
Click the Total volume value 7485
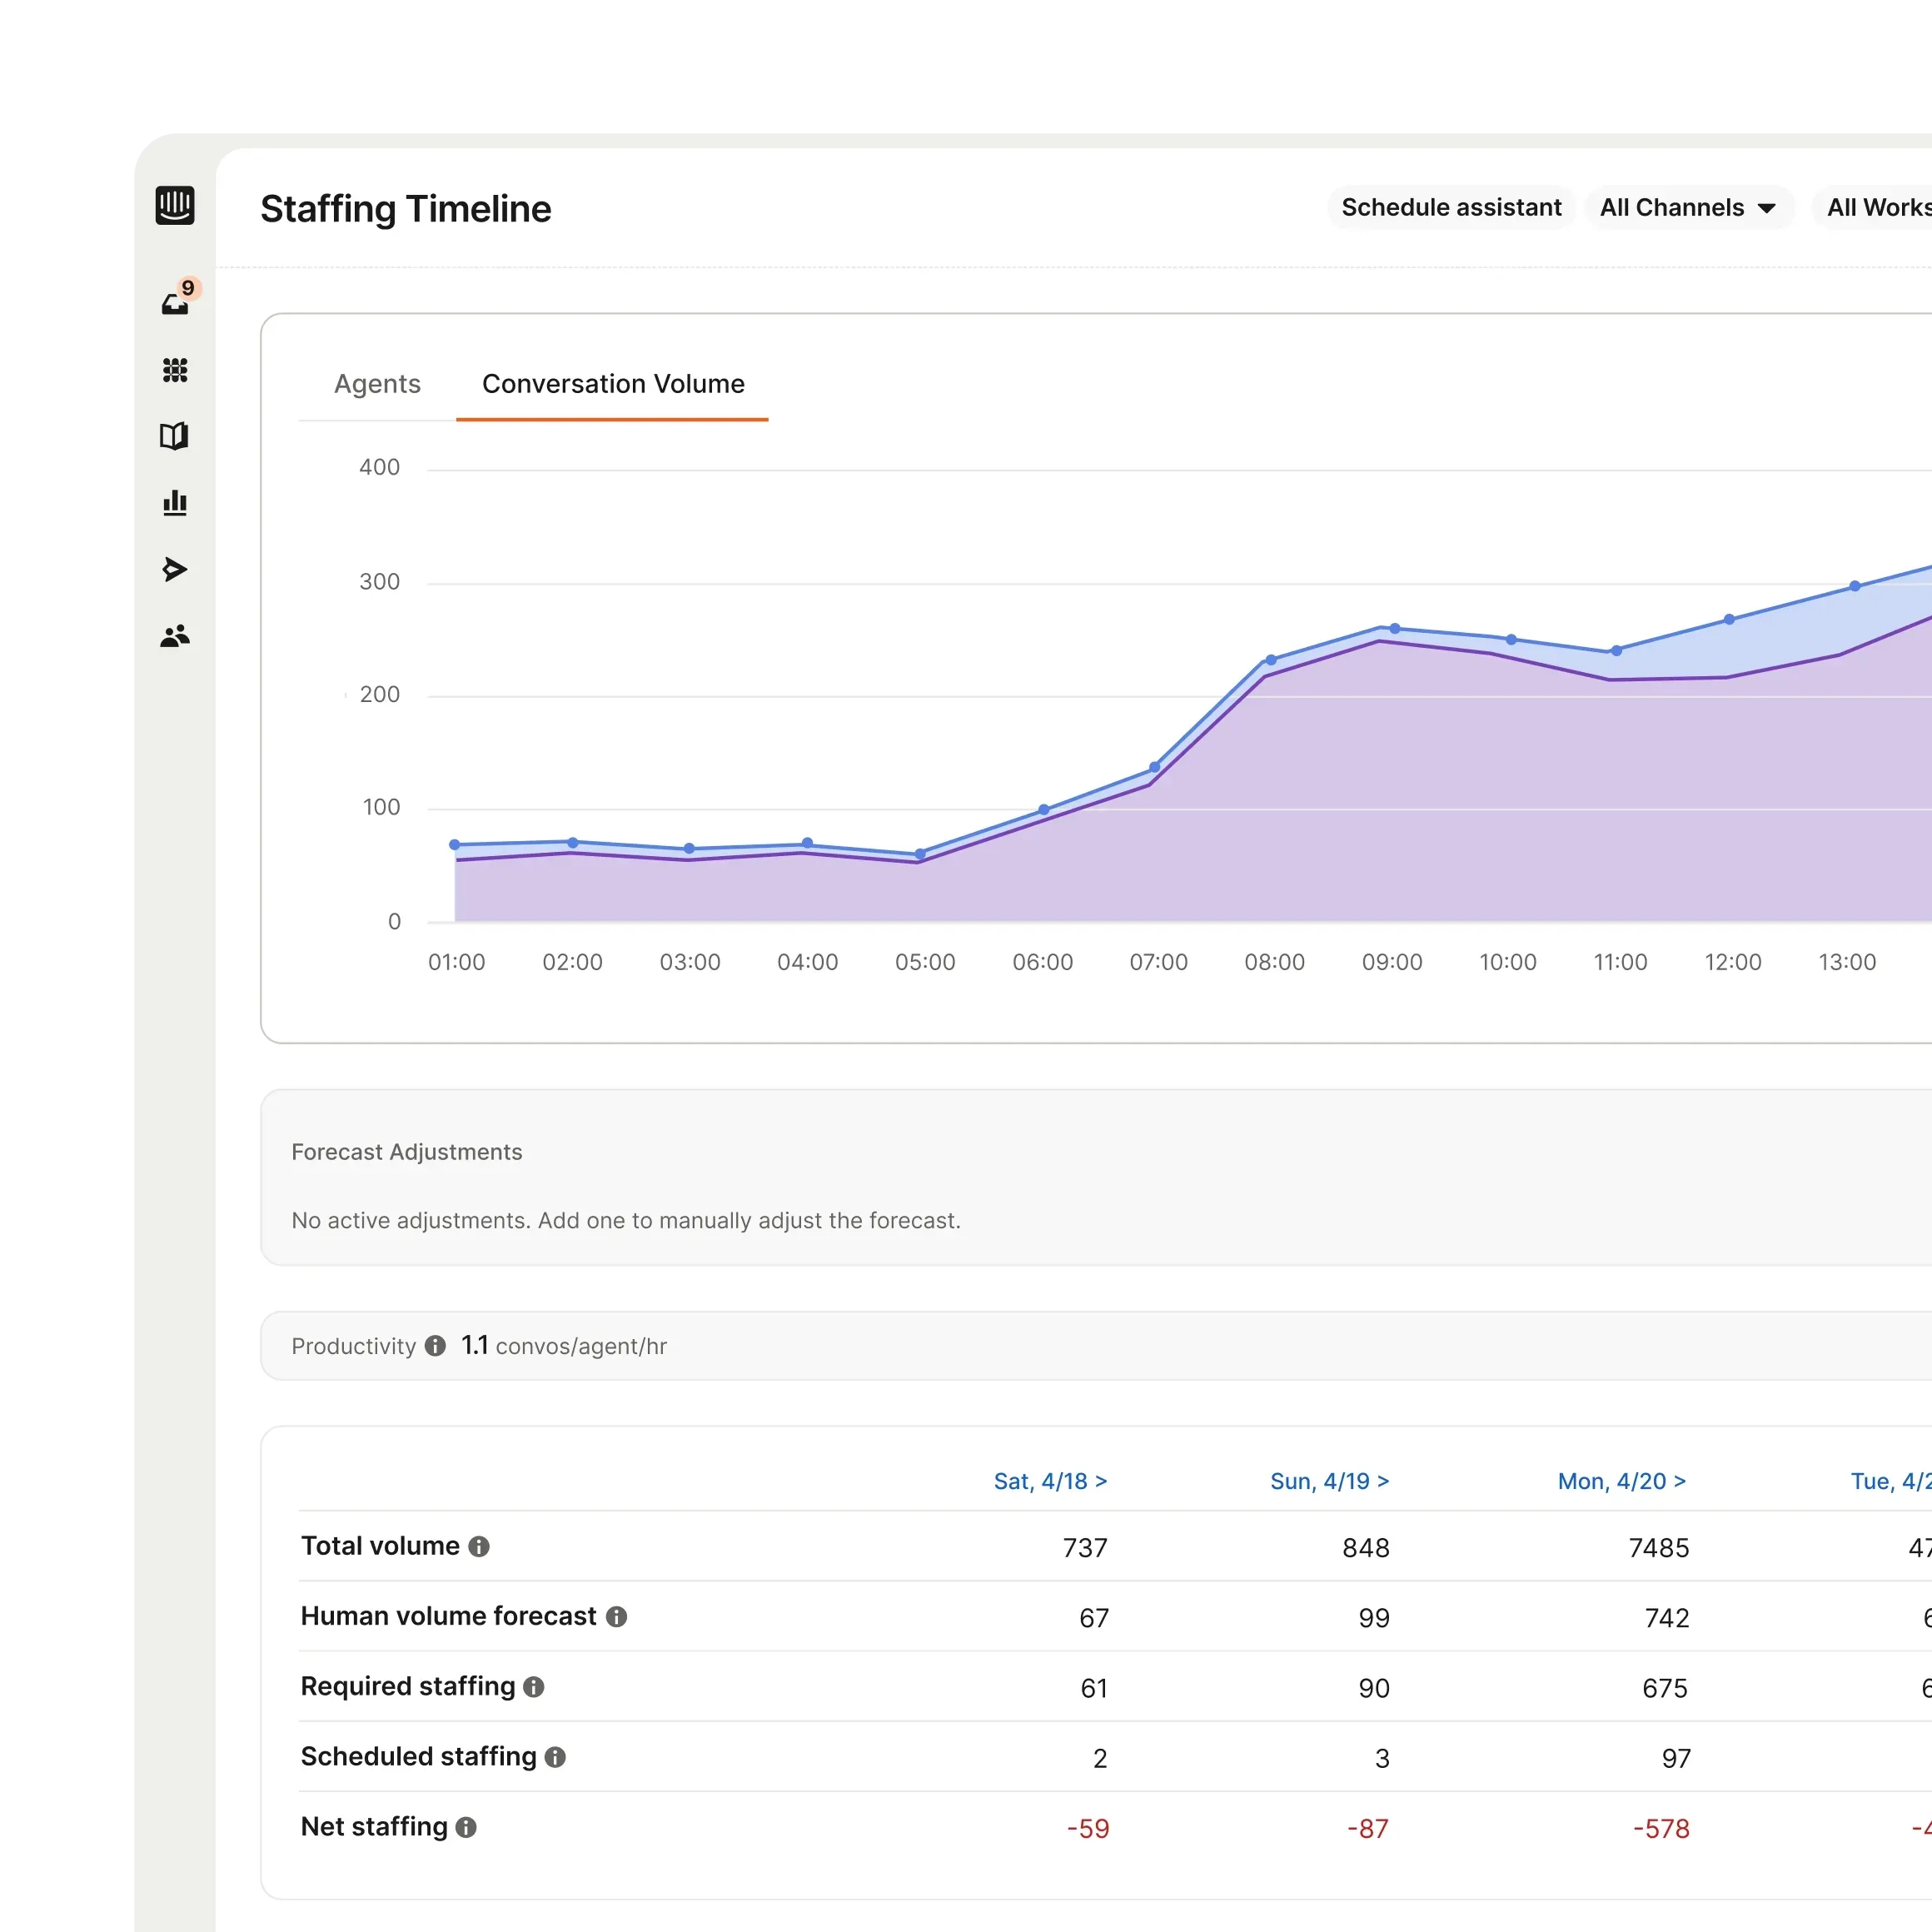click(1659, 1548)
